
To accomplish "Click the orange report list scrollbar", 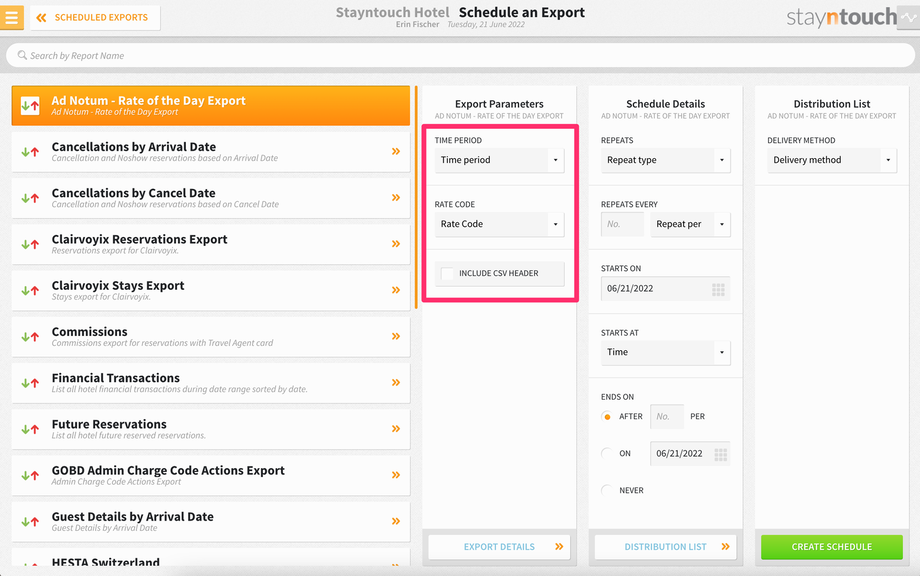I will point(416,198).
